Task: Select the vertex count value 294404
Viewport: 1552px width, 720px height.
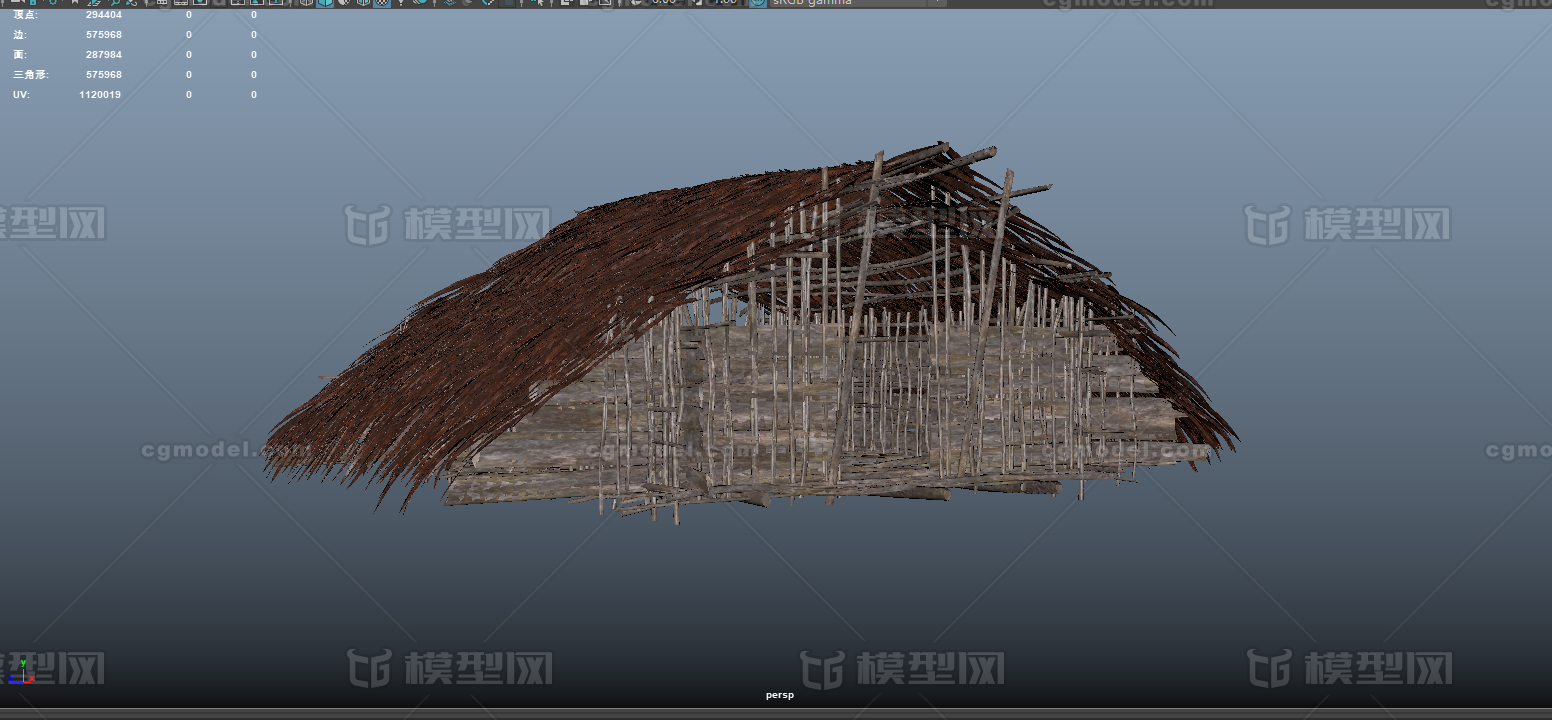Action: [x=104, y=15]
